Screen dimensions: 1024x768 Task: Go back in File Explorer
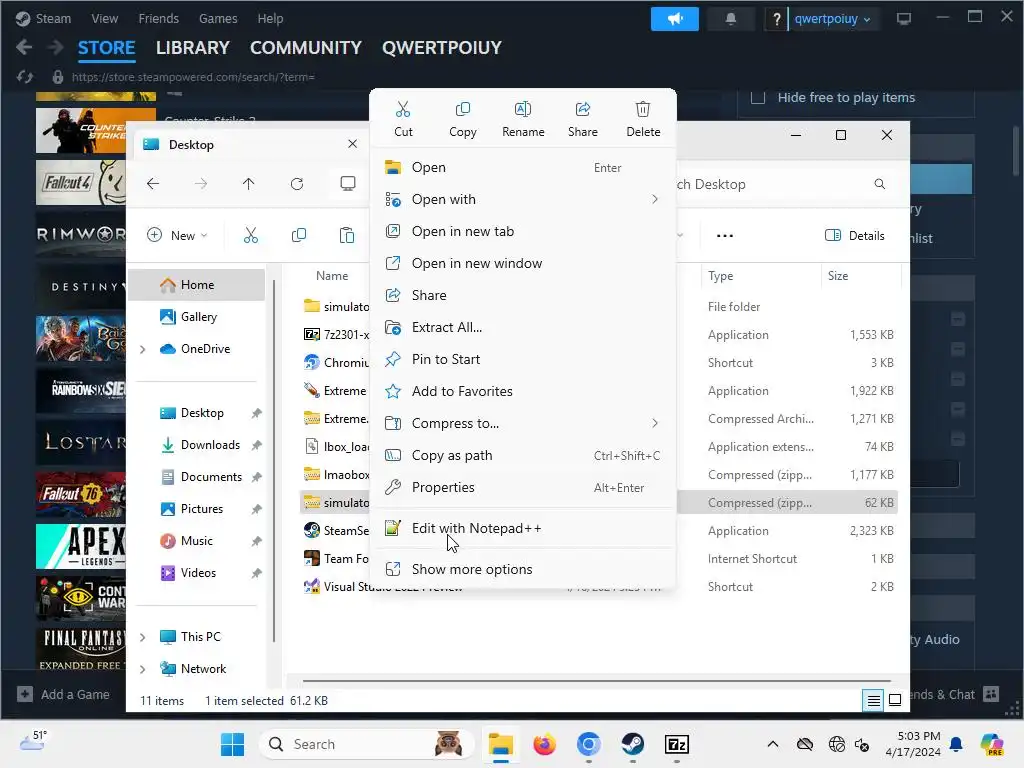click(x=153, y=184)
